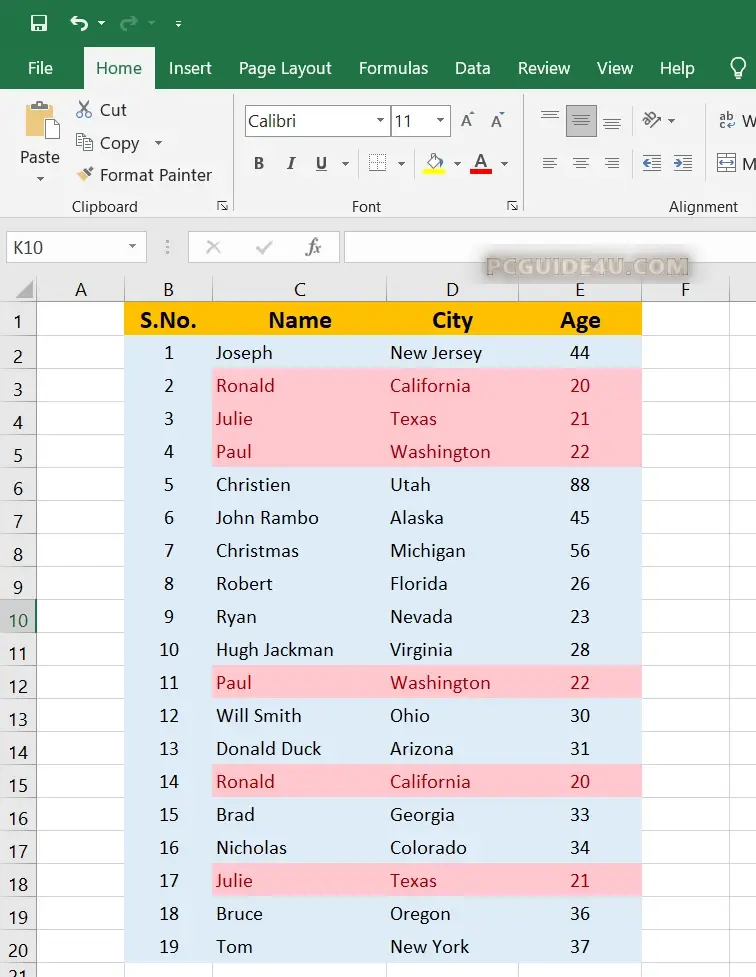
Task: Apply the yellow Fill Color
Action: 434,163
